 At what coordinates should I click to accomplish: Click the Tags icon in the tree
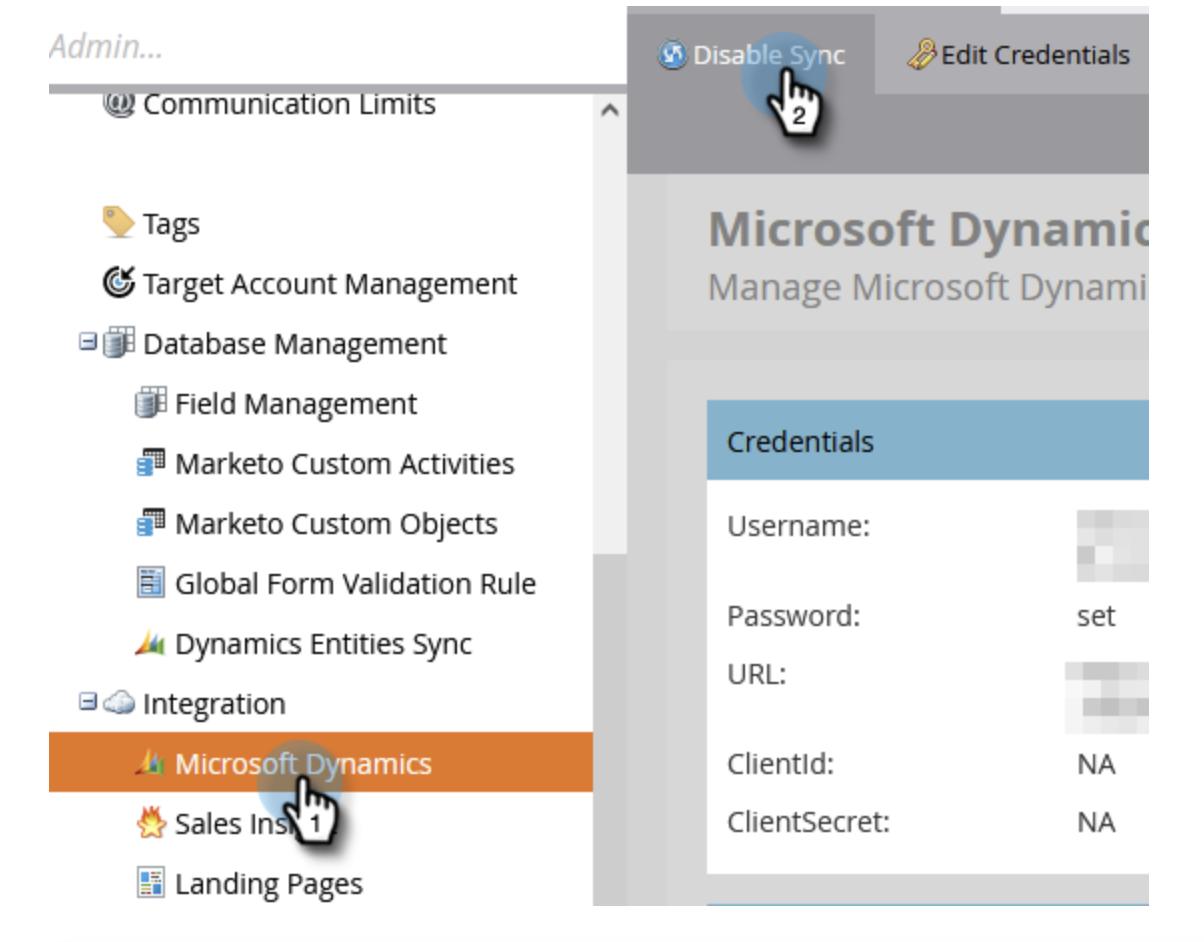pyautogui.click(x=119, y=223)
